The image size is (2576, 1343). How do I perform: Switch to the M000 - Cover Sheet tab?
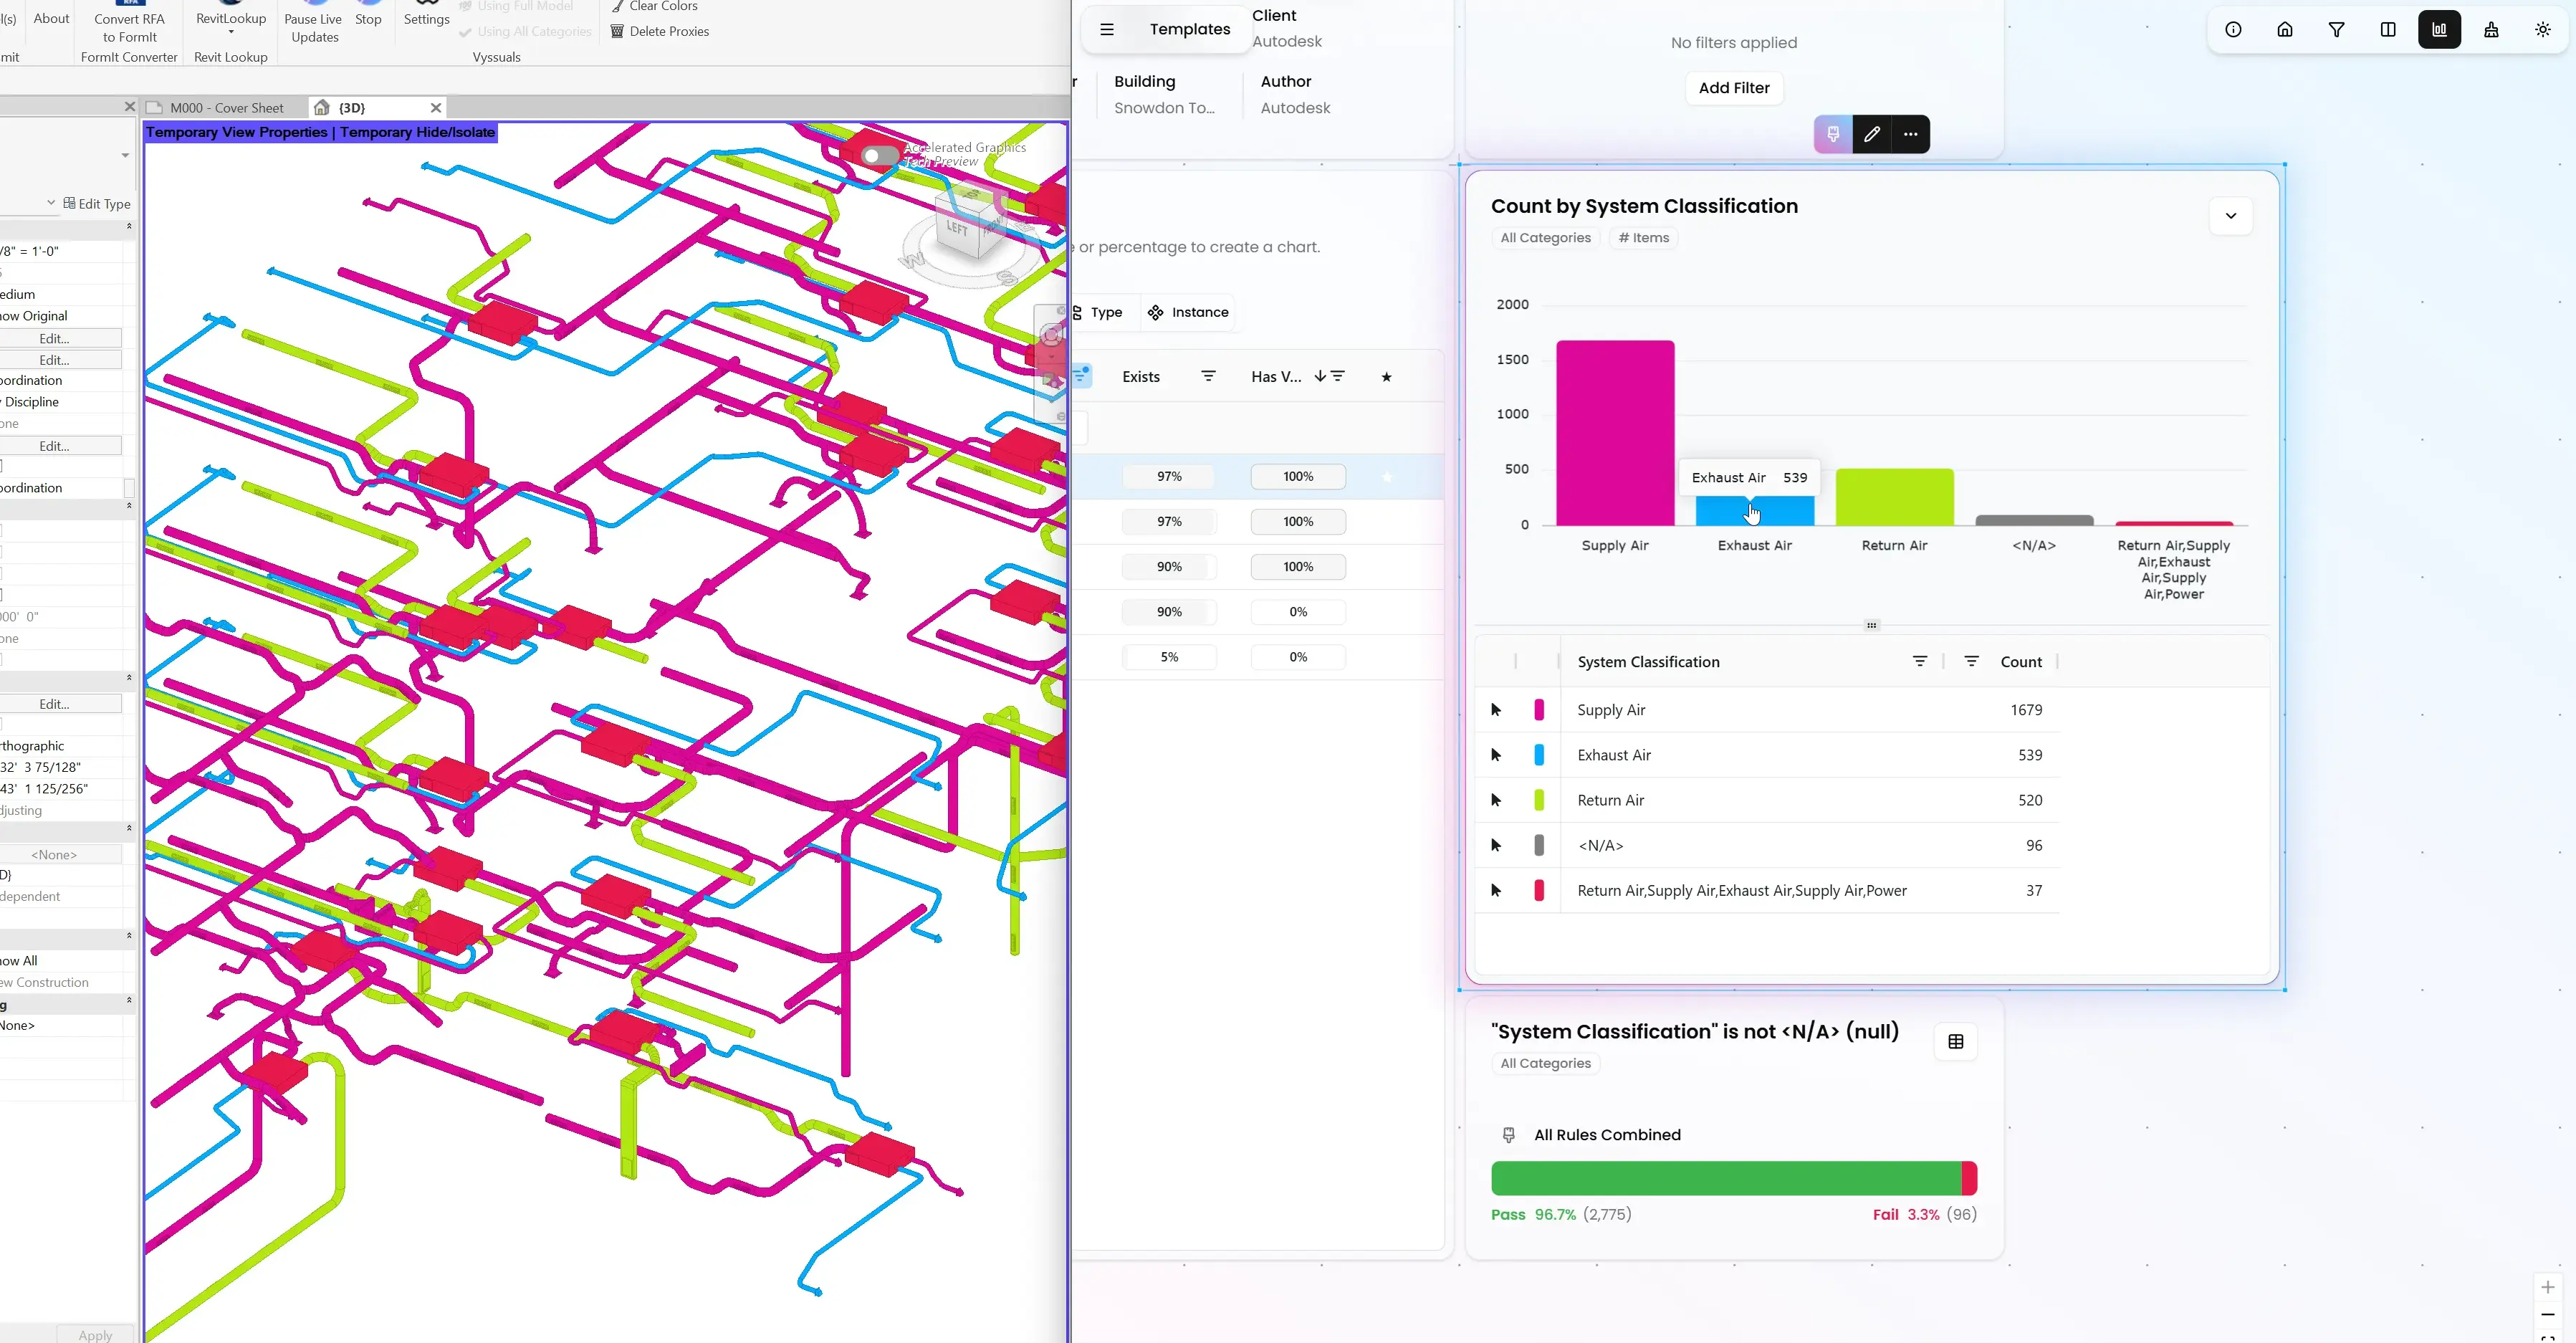click(226, 108)
